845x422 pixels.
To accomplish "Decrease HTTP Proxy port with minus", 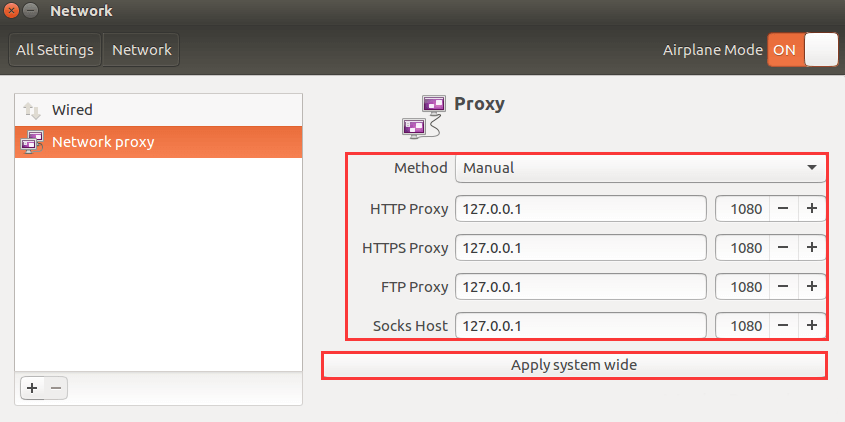I will [x=783, y=209].
